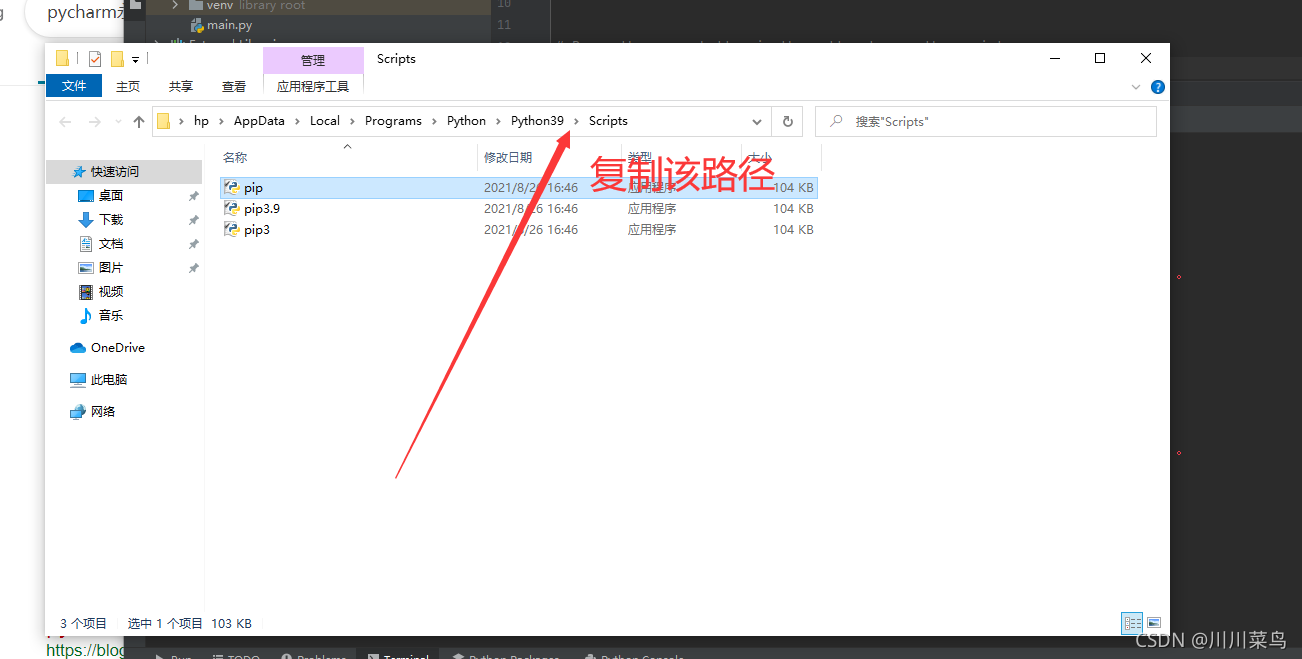Expand the chevron between hp and AppData

[x=221, y=121]
